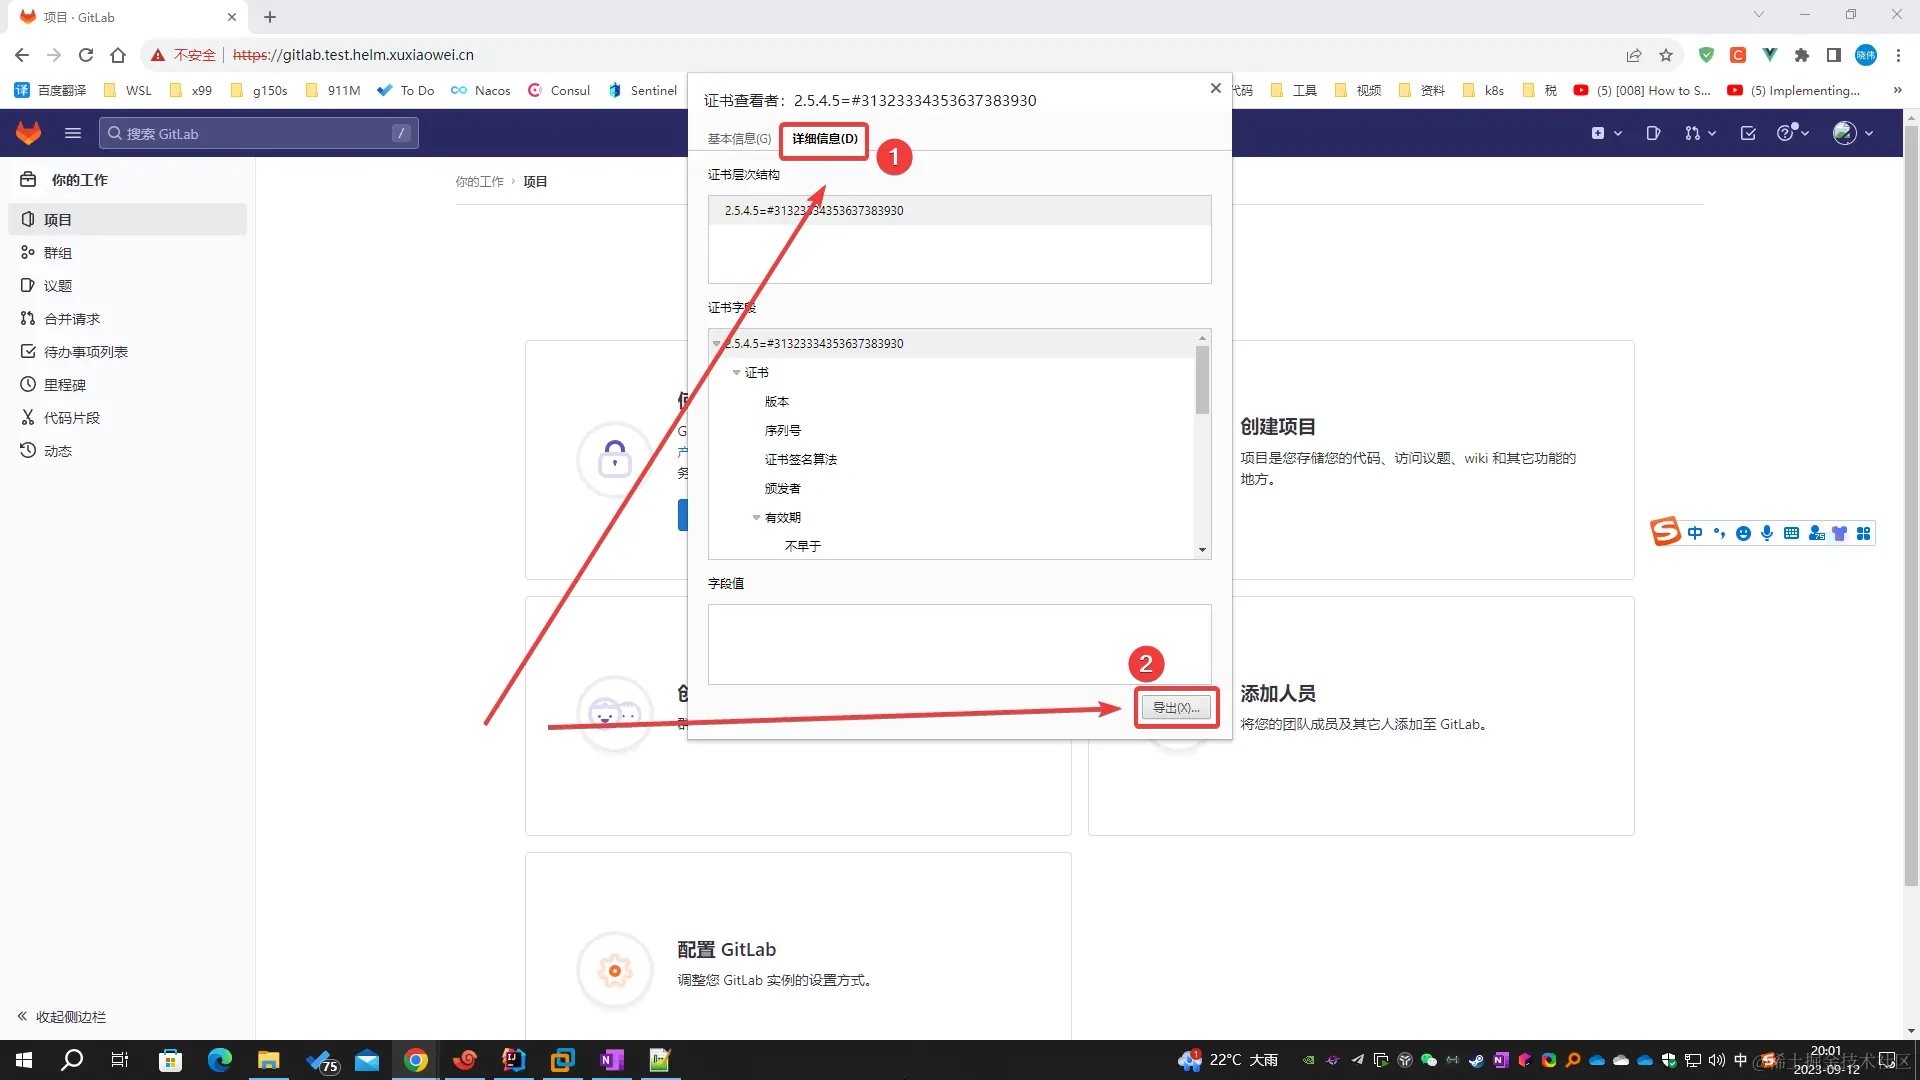Click the 导出(X)... export button

1176,708
